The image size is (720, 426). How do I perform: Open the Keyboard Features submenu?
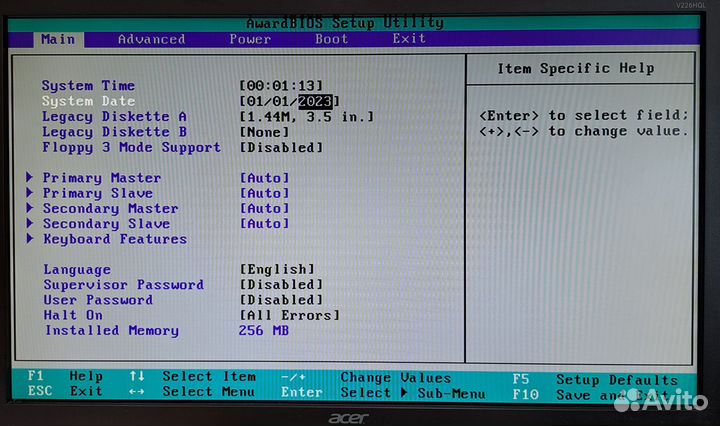pos(114,239)
